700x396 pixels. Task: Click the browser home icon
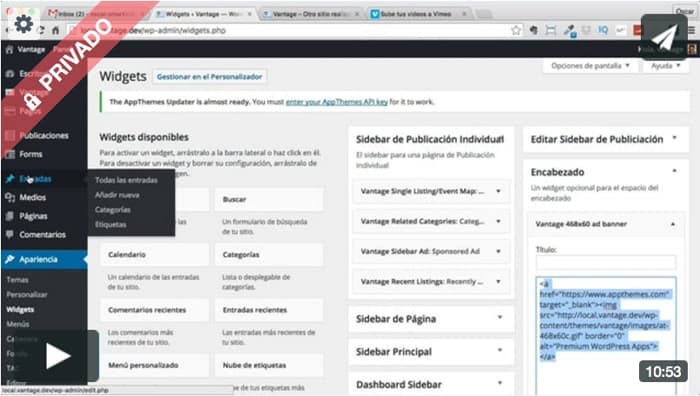click(55, 30)
